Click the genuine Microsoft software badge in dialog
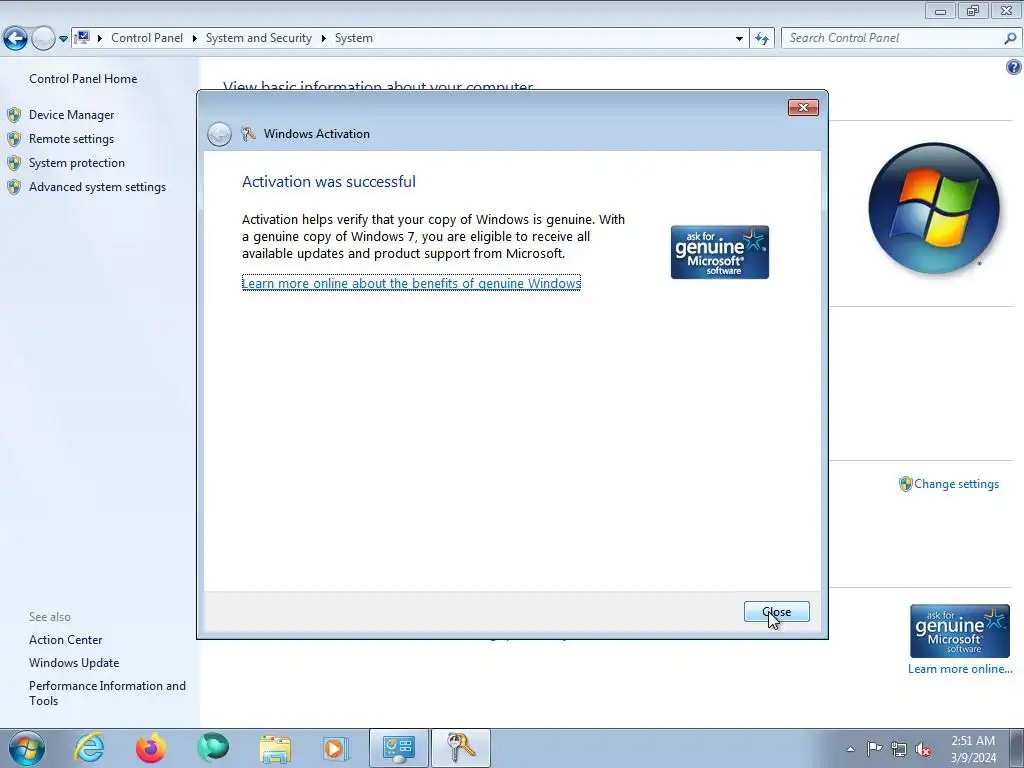This screenshot has height=768, width=1024. point(720,252)
